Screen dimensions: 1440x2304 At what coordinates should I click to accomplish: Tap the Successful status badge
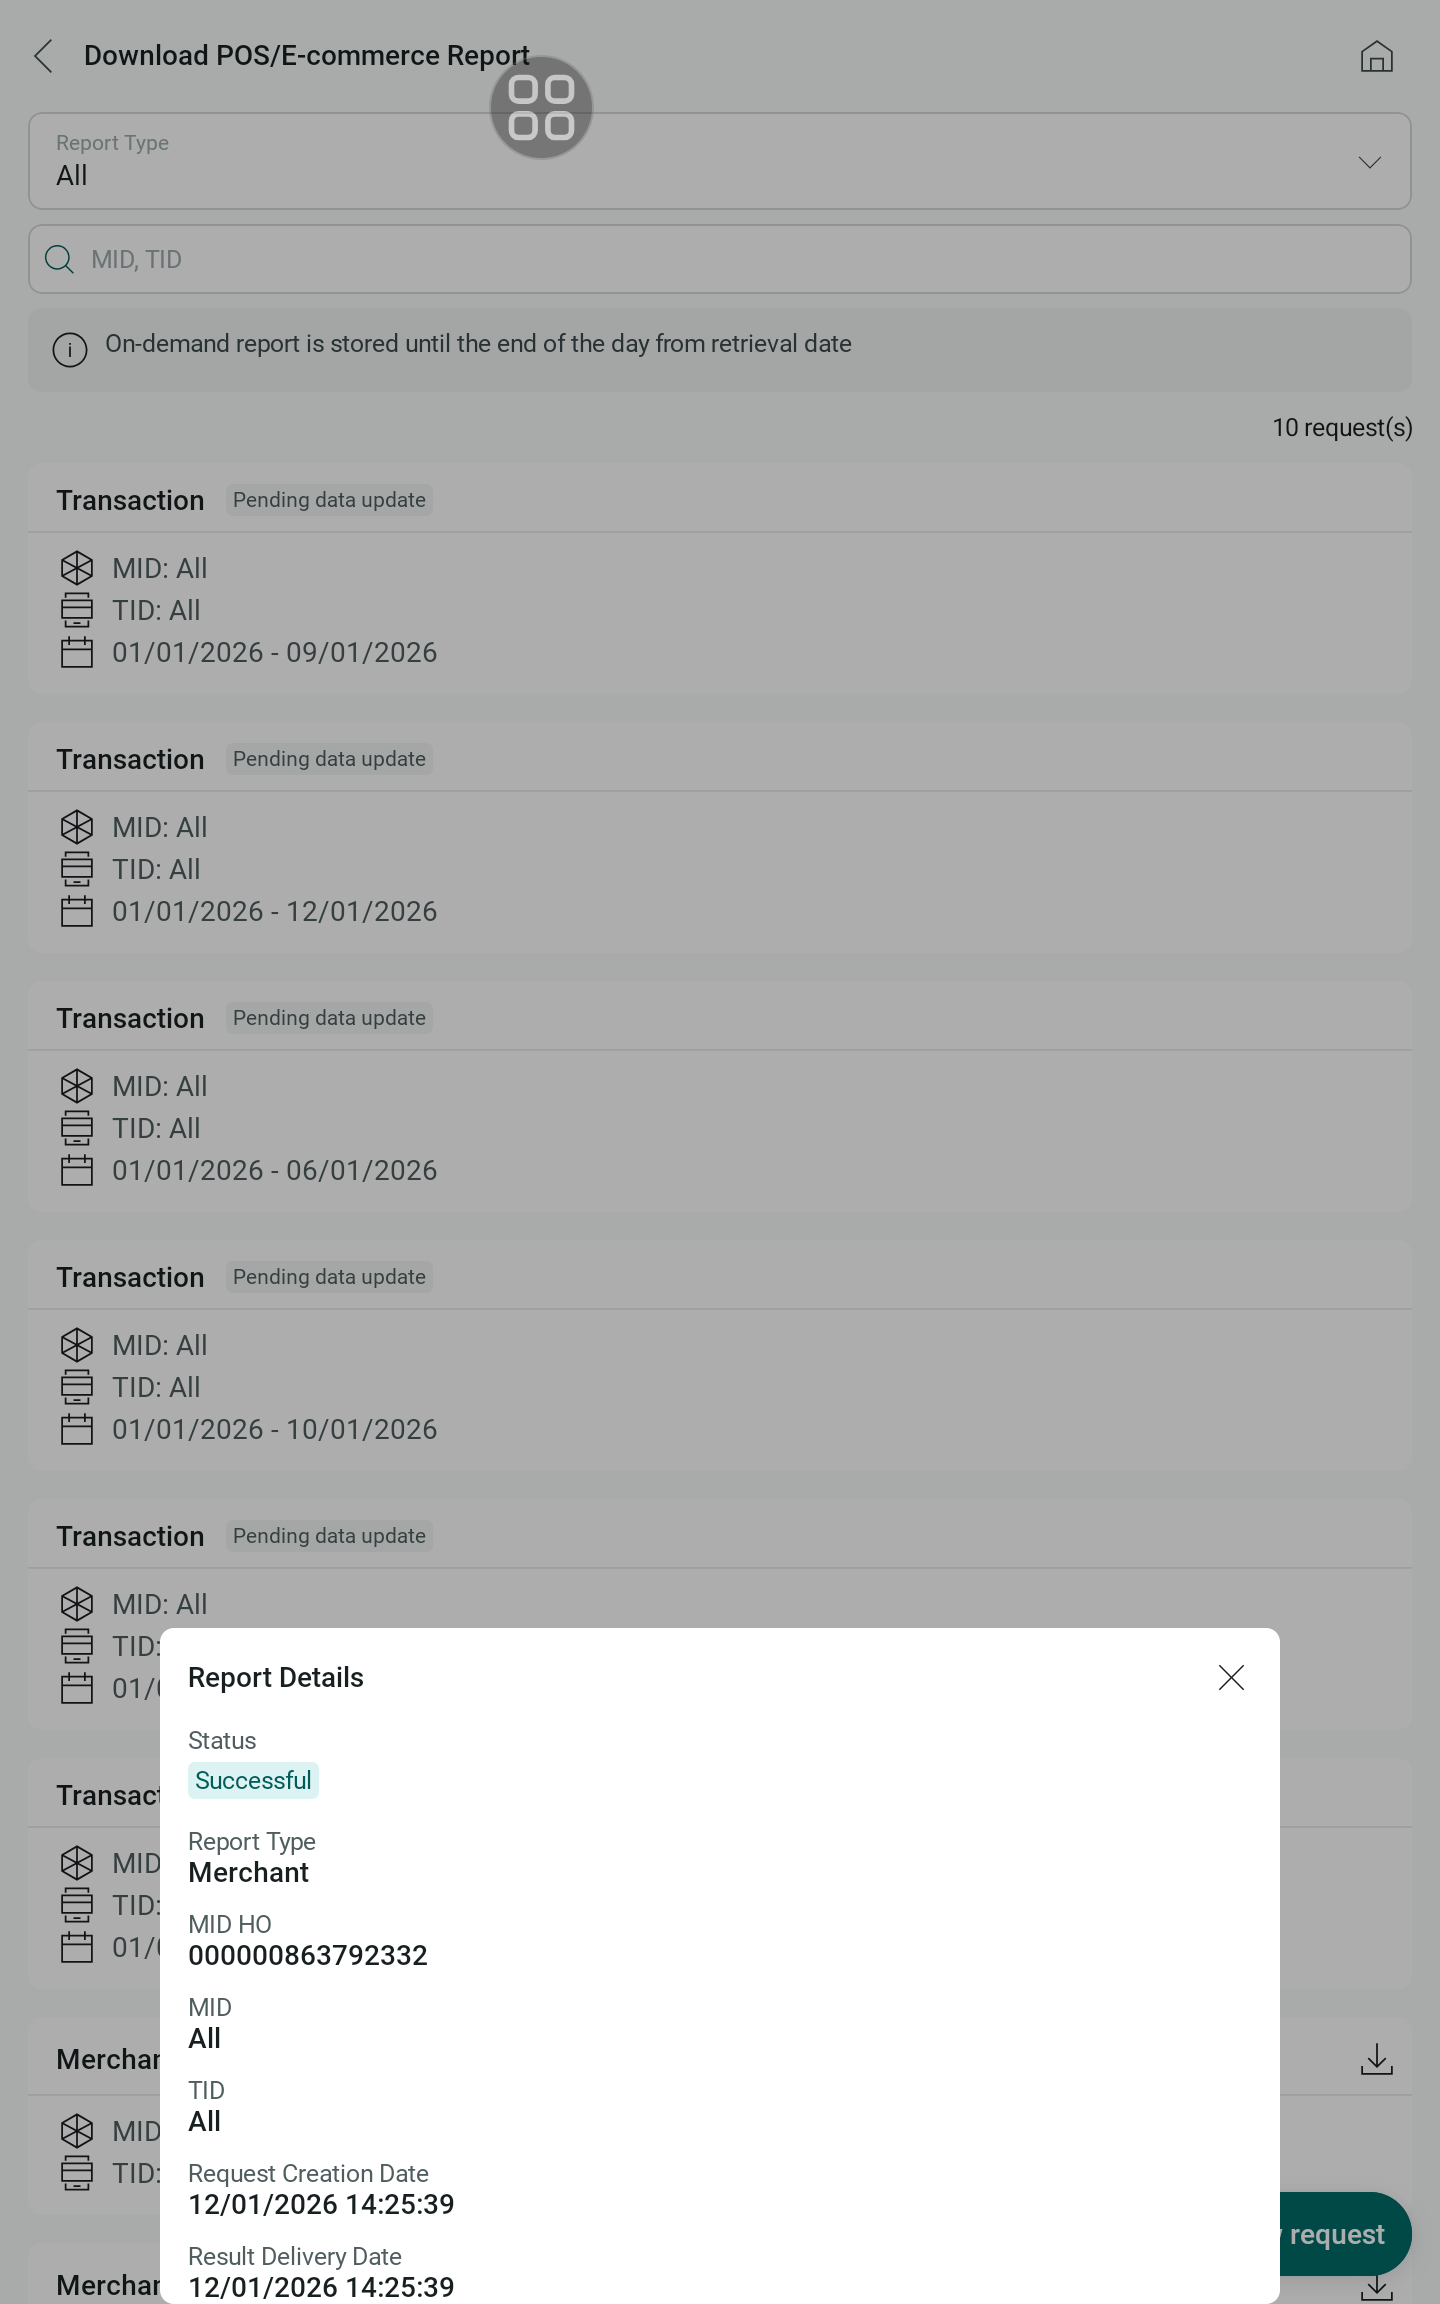click(x=253, y=1780)
